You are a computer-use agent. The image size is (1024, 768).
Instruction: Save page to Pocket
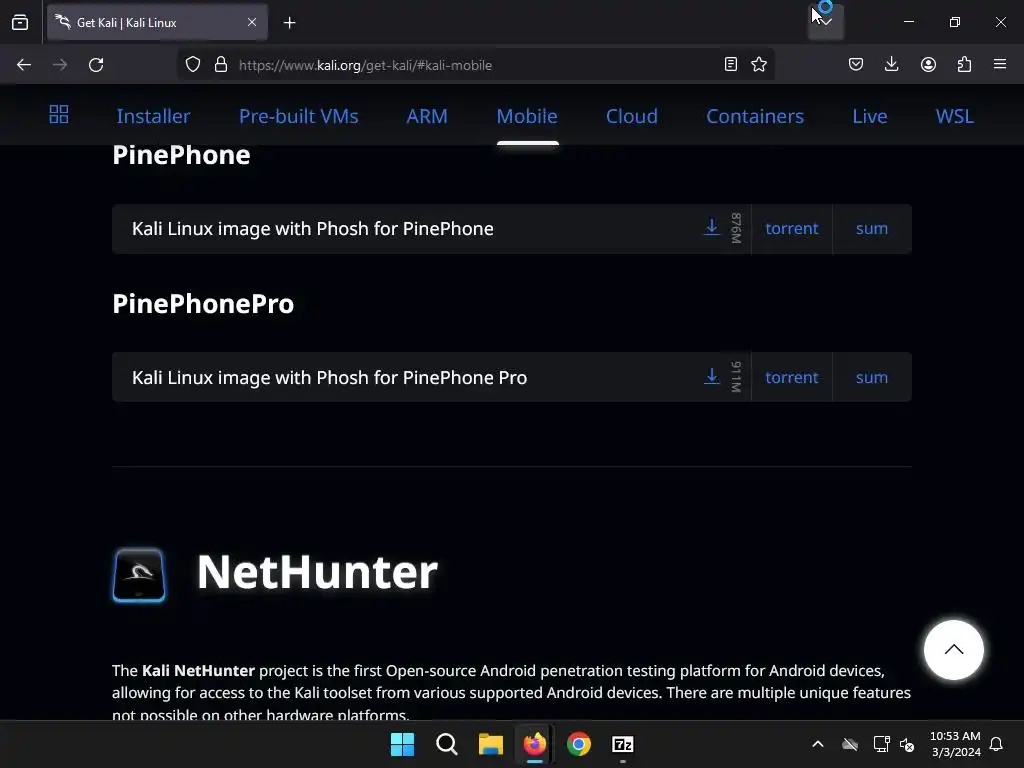click(856, 64)
